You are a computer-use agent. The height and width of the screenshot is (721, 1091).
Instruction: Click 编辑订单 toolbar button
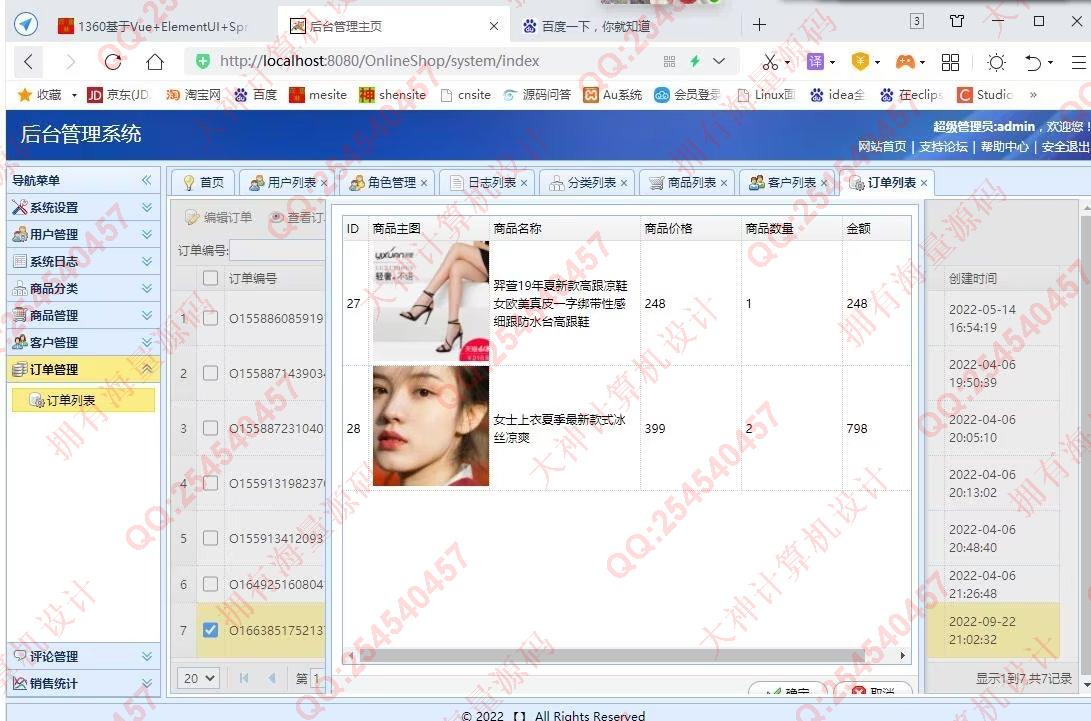coord(218,218)
